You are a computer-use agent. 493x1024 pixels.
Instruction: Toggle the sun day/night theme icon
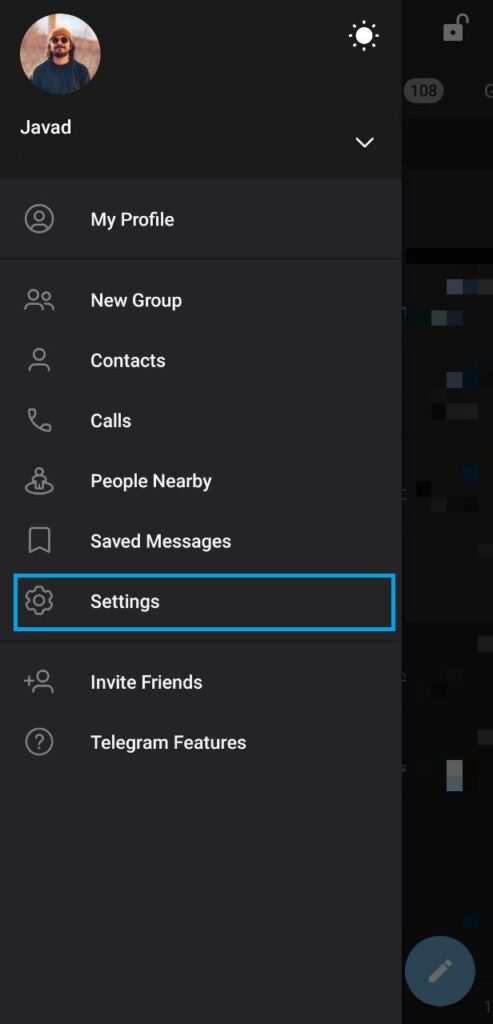pos(364,35)
